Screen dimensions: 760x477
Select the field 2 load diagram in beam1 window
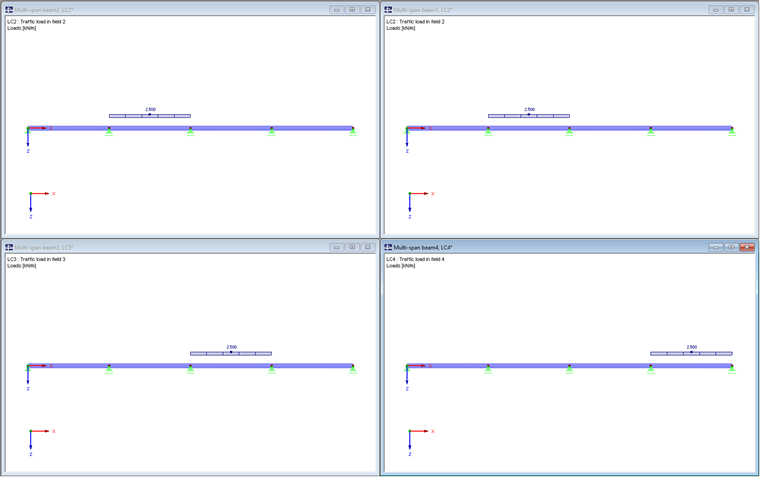click(x=529, y=116)
